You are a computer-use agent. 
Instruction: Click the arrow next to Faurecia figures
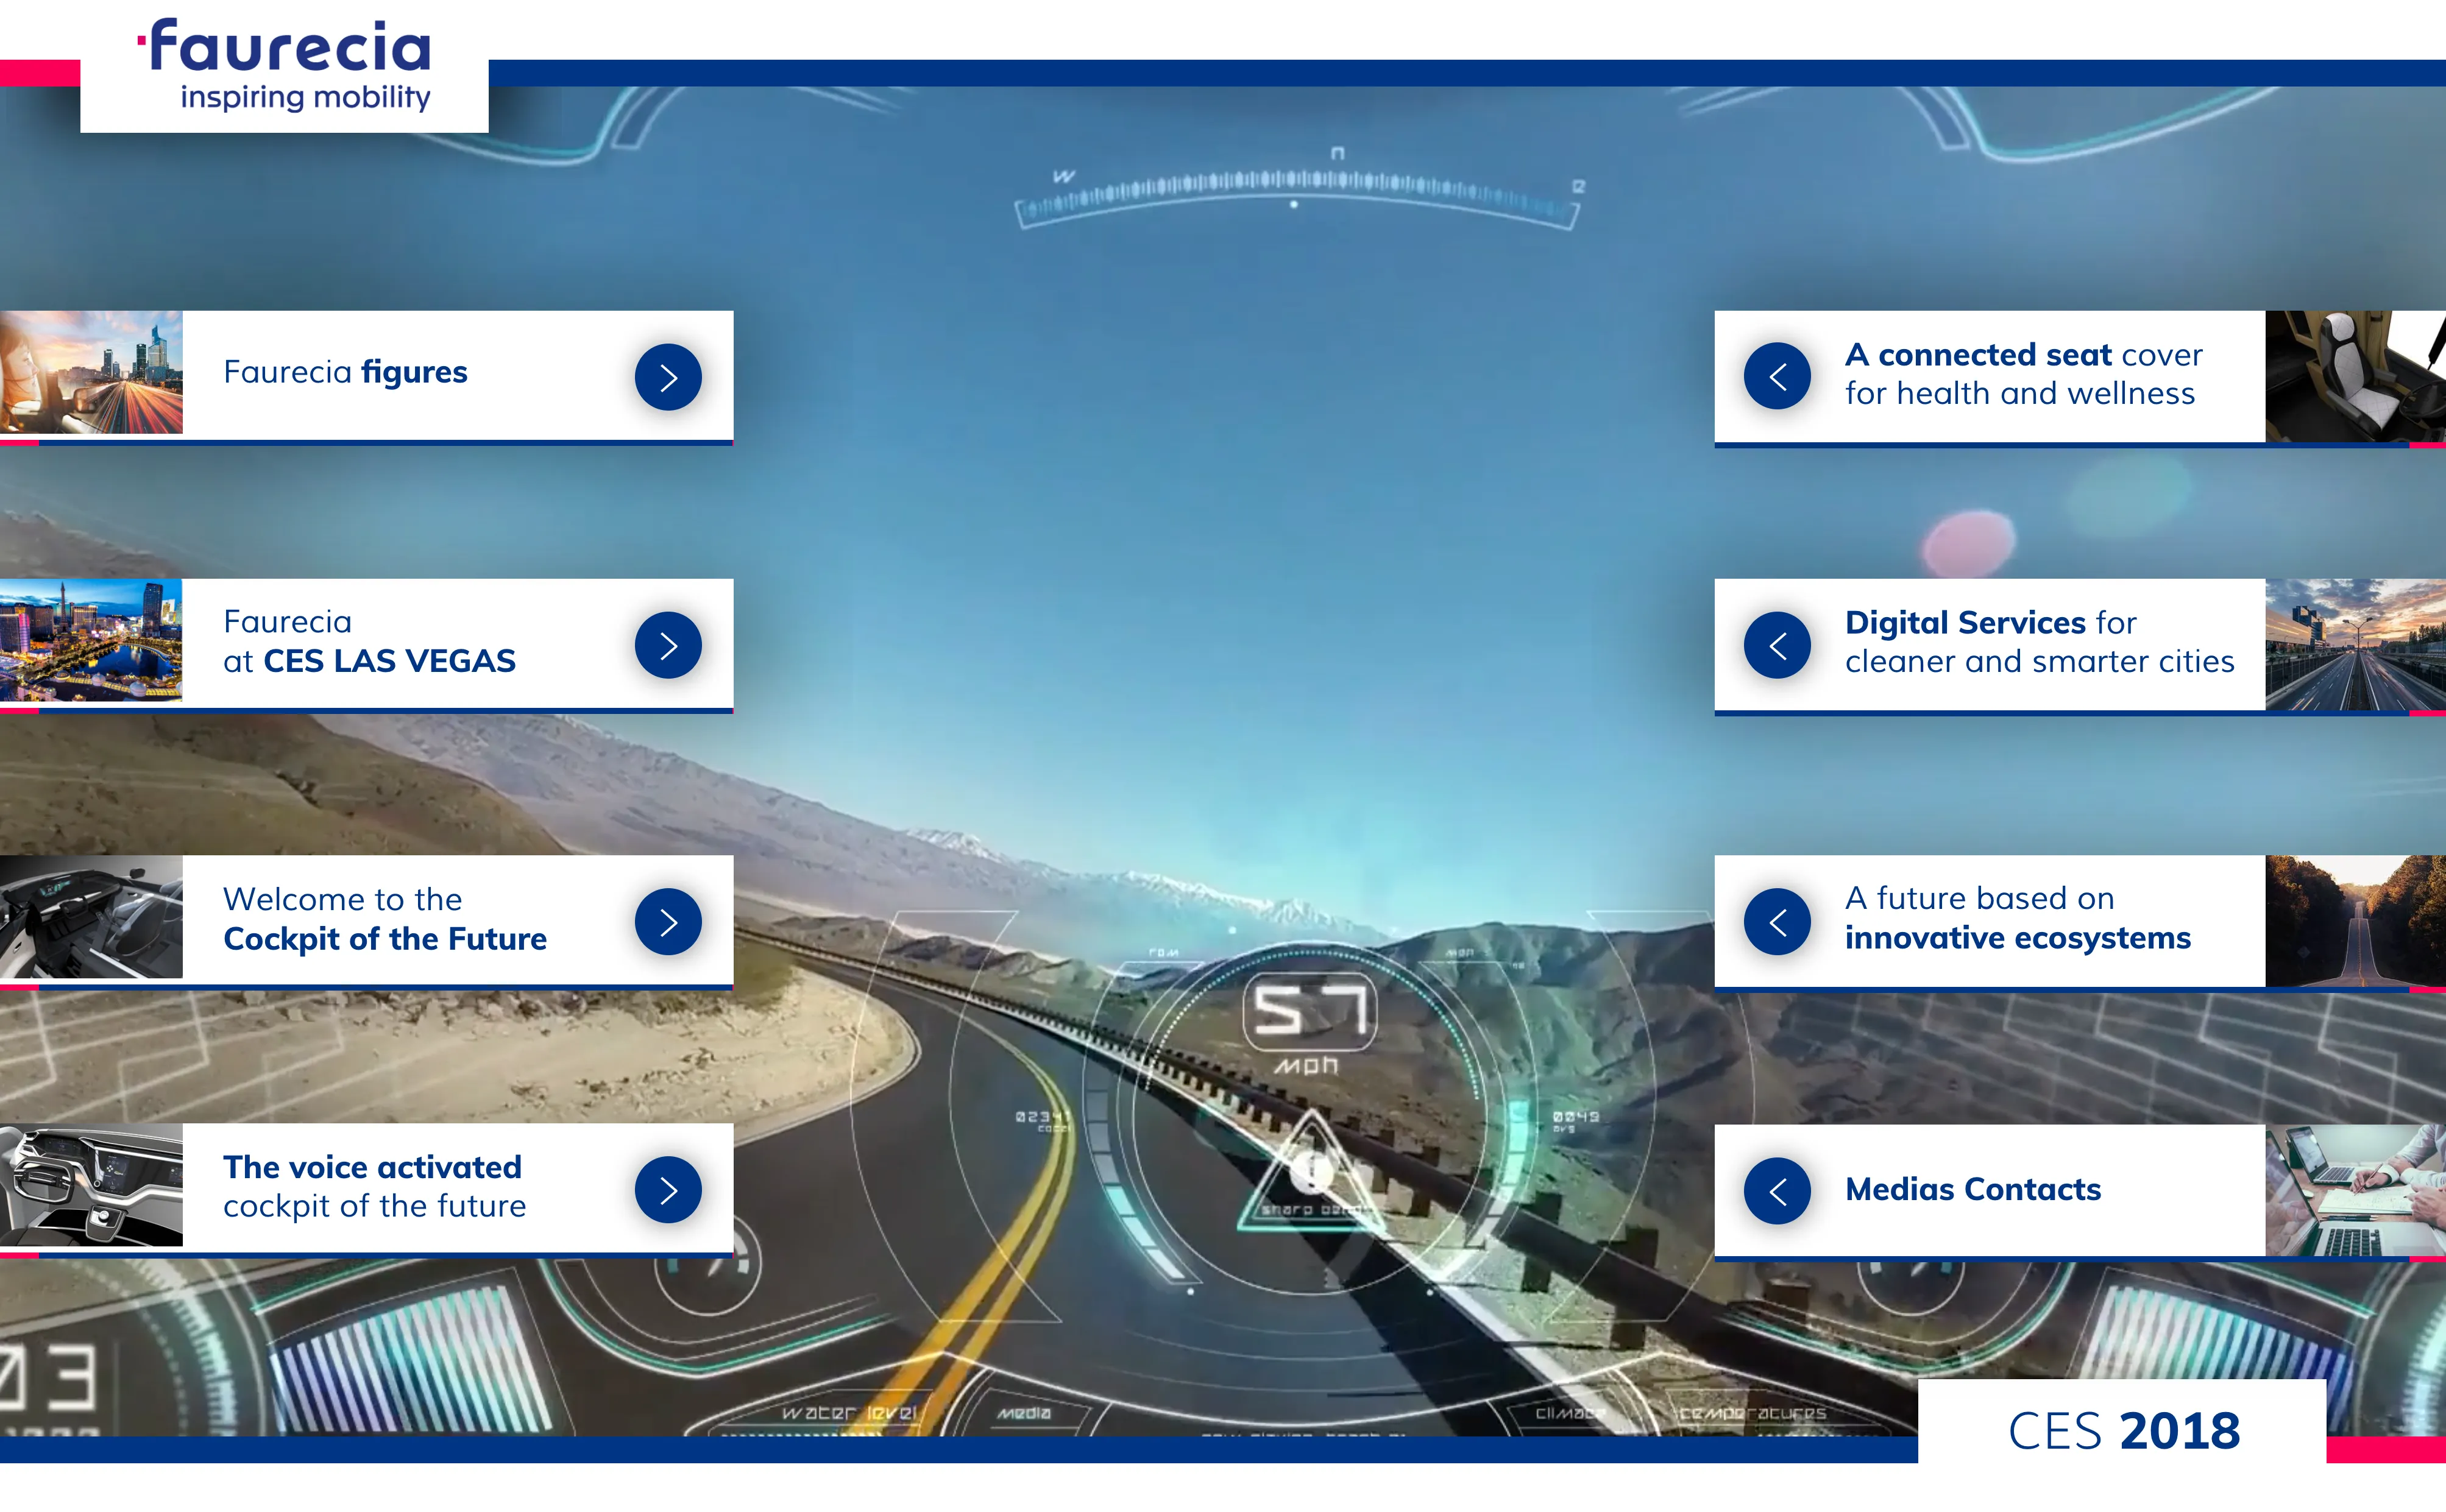(667, 376)
